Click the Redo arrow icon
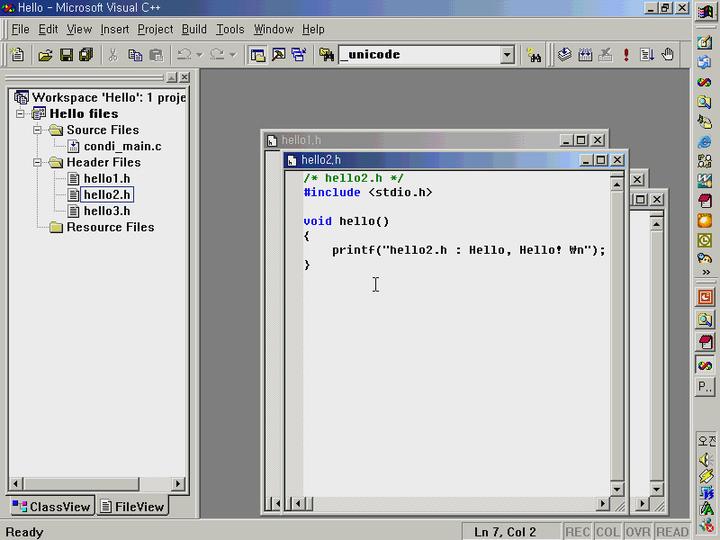The image size is (720, 540). coord(217,55)
